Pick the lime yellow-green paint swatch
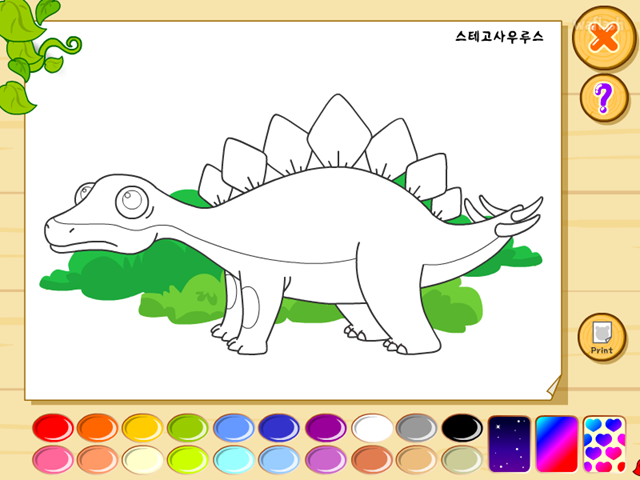The image size is (640, 480). coord(188,459)
